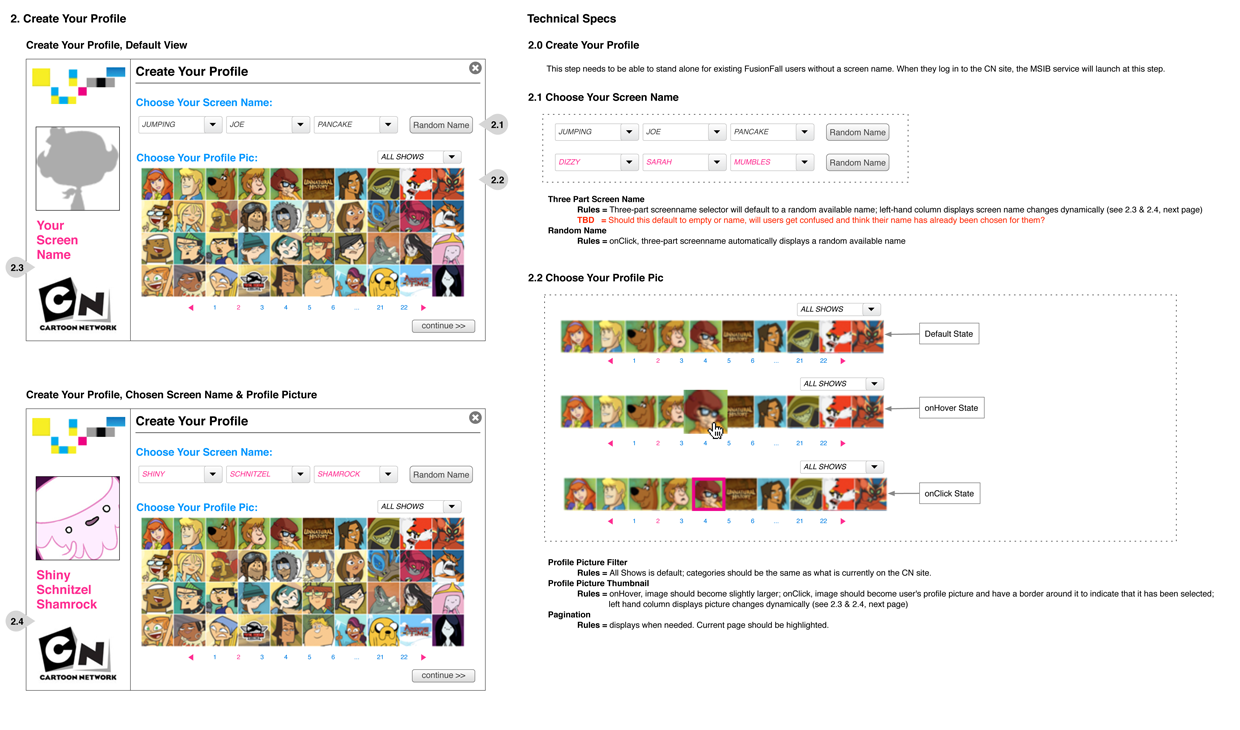
Task: Click Random Name beside PANCAKE in section 2.1
Action: [857, 132]
